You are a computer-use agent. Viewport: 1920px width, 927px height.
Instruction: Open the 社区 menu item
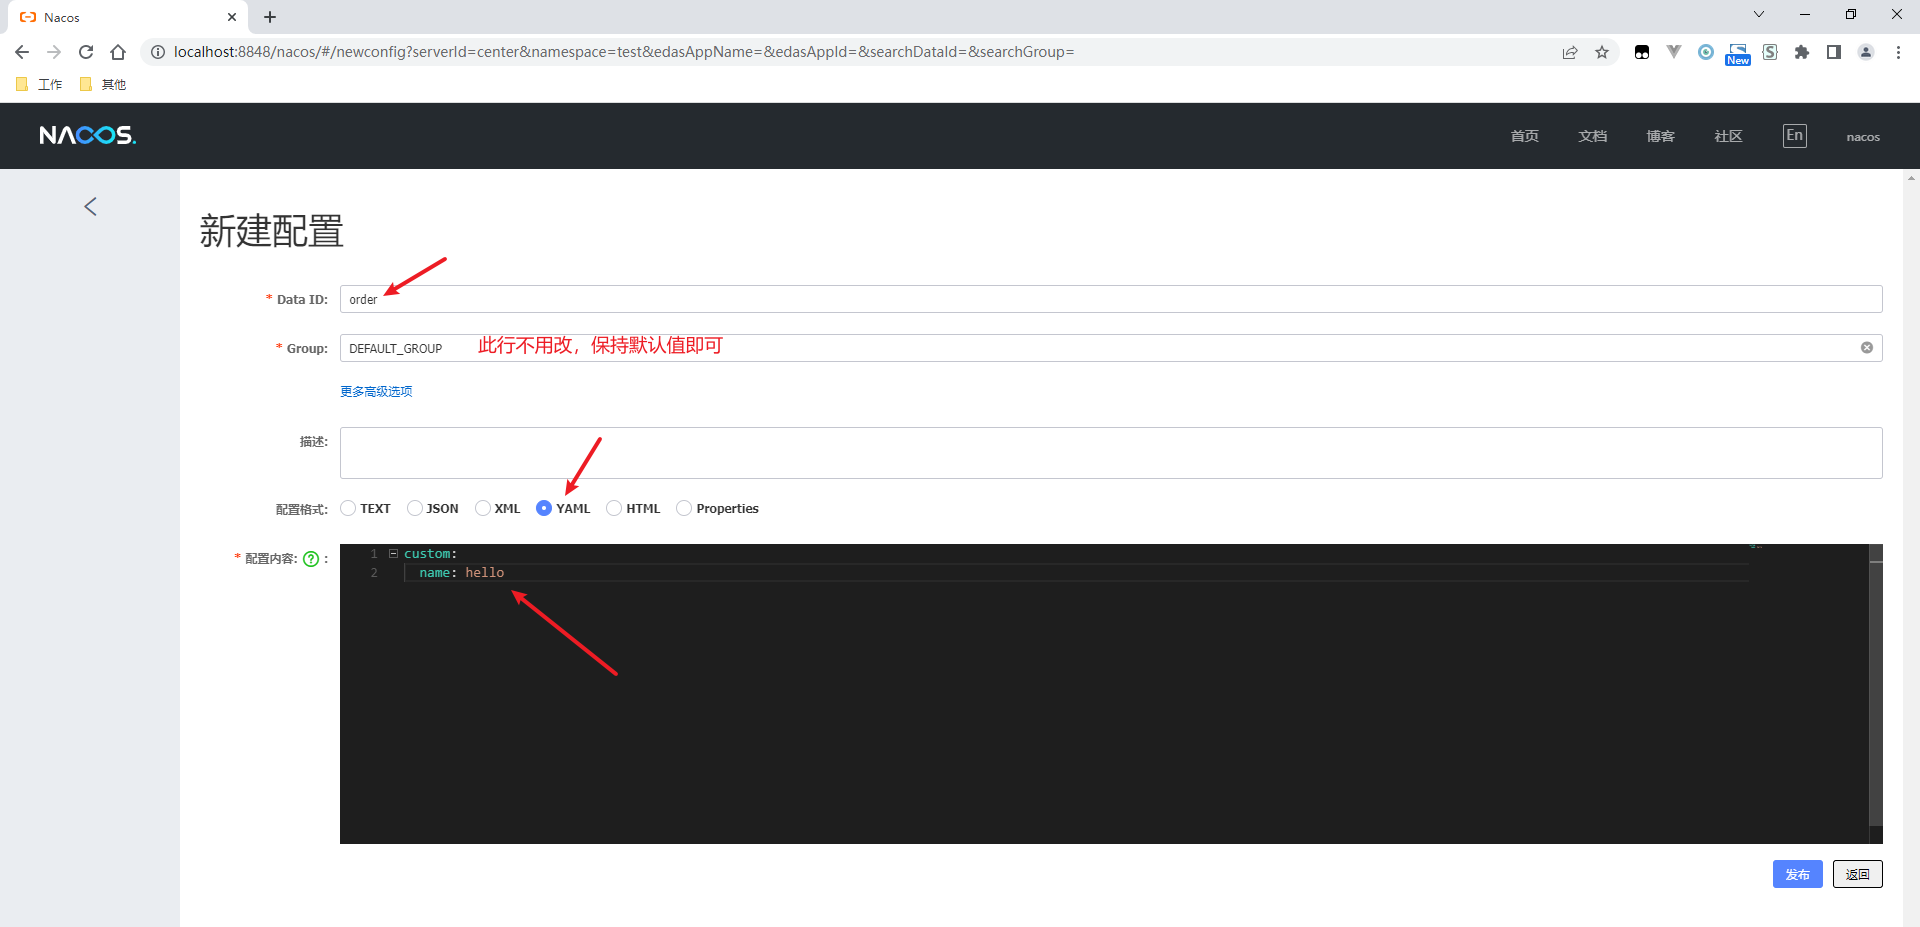coord(1727,135)
